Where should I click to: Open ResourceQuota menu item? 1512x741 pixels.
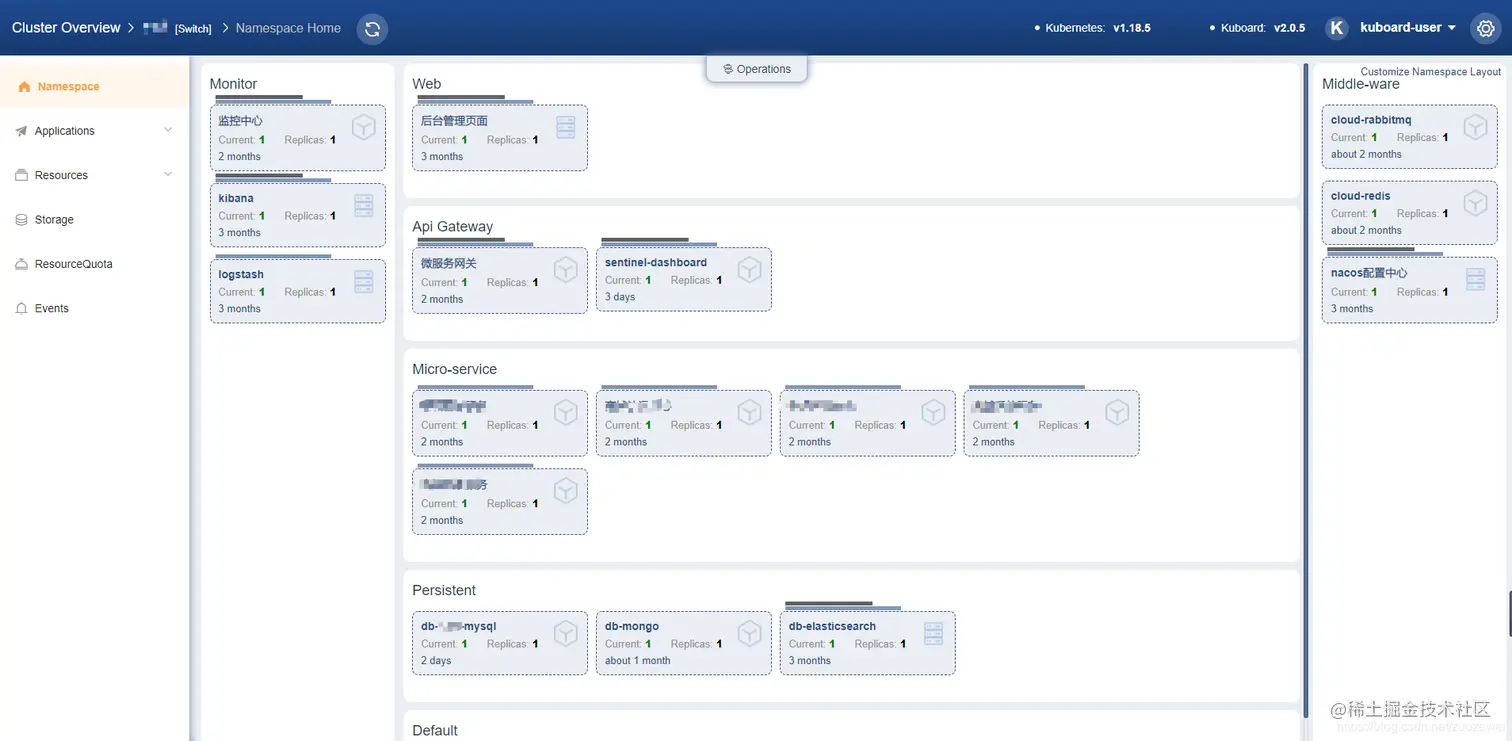coord(94,264)
